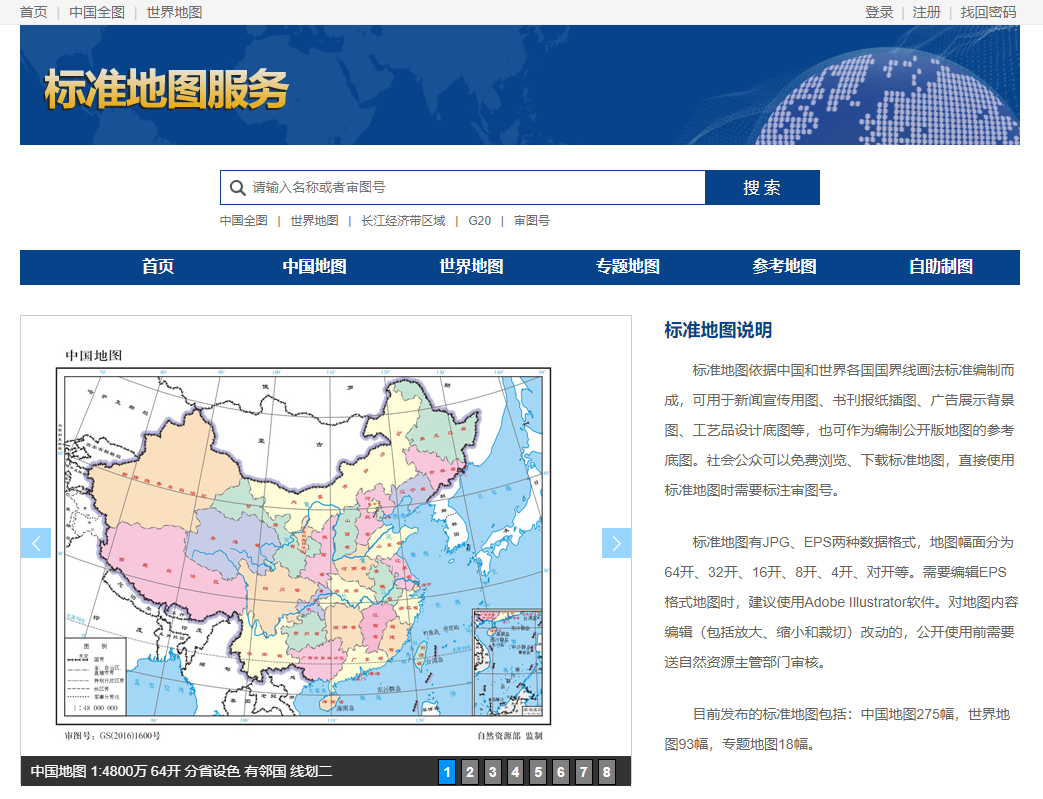Click caption 中国地图 1:4800万 64开
This screenshot has height=799, width=1043.
[x=181, y=772]
